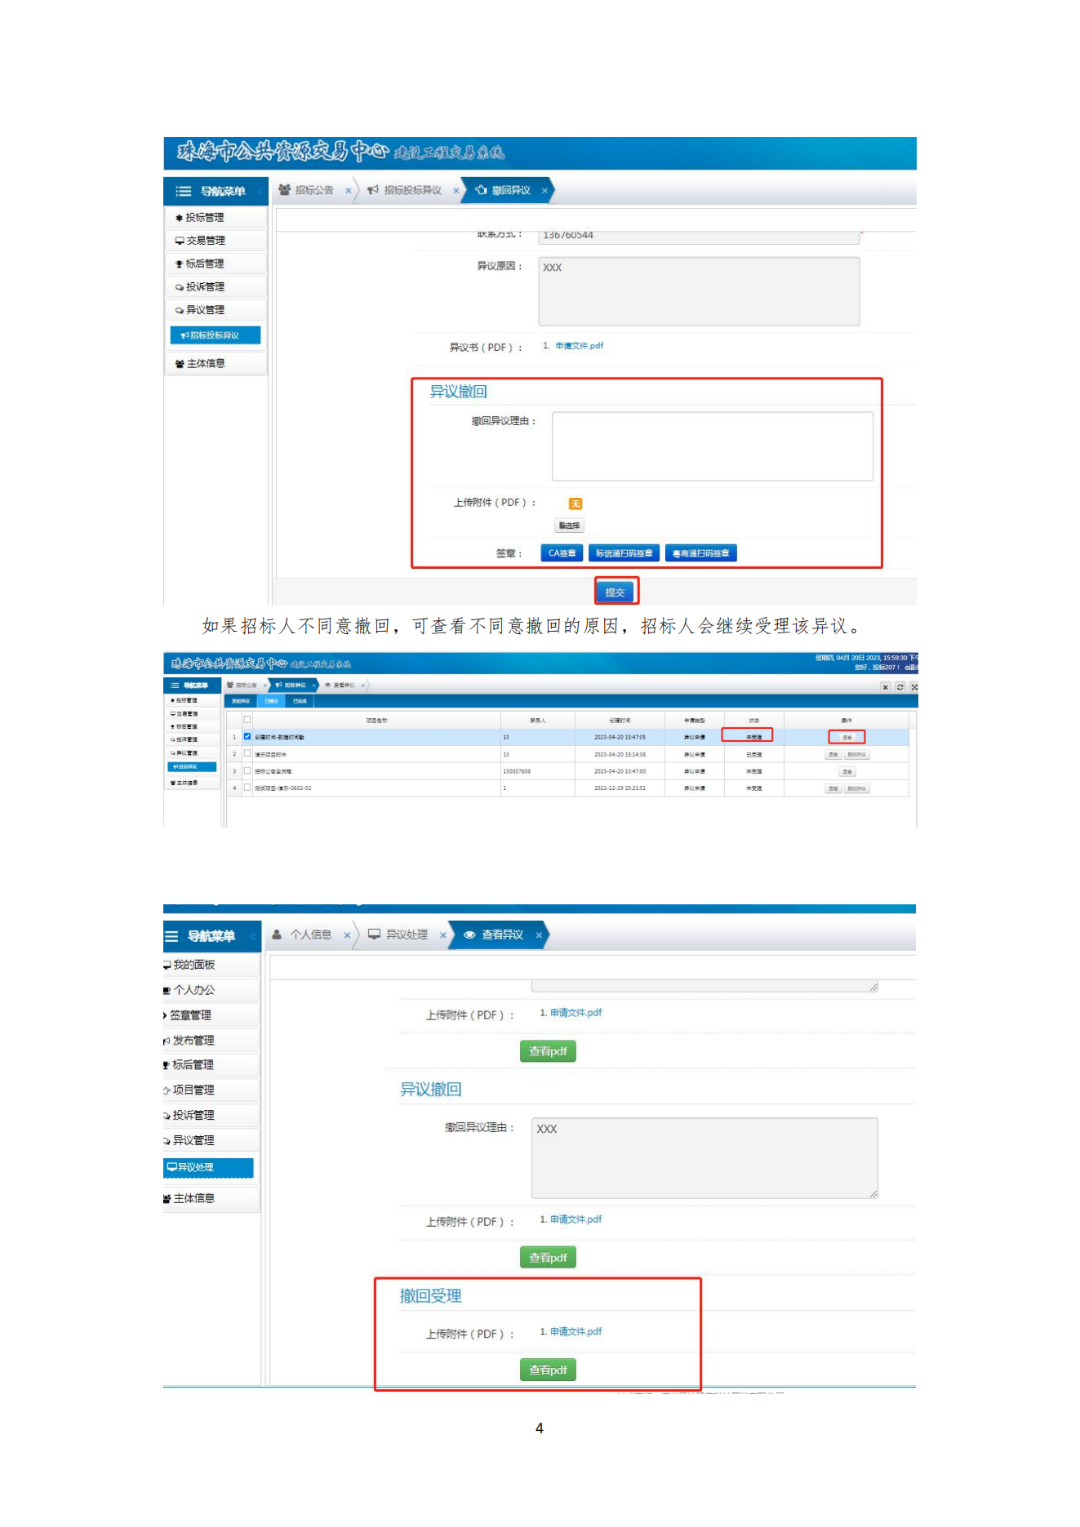This screenshot has height=1527, width=1080.
Task: Uncheck the row 1 checkbox in the 异议 list table
Action: pyautogui.click(x=247, y=737)
